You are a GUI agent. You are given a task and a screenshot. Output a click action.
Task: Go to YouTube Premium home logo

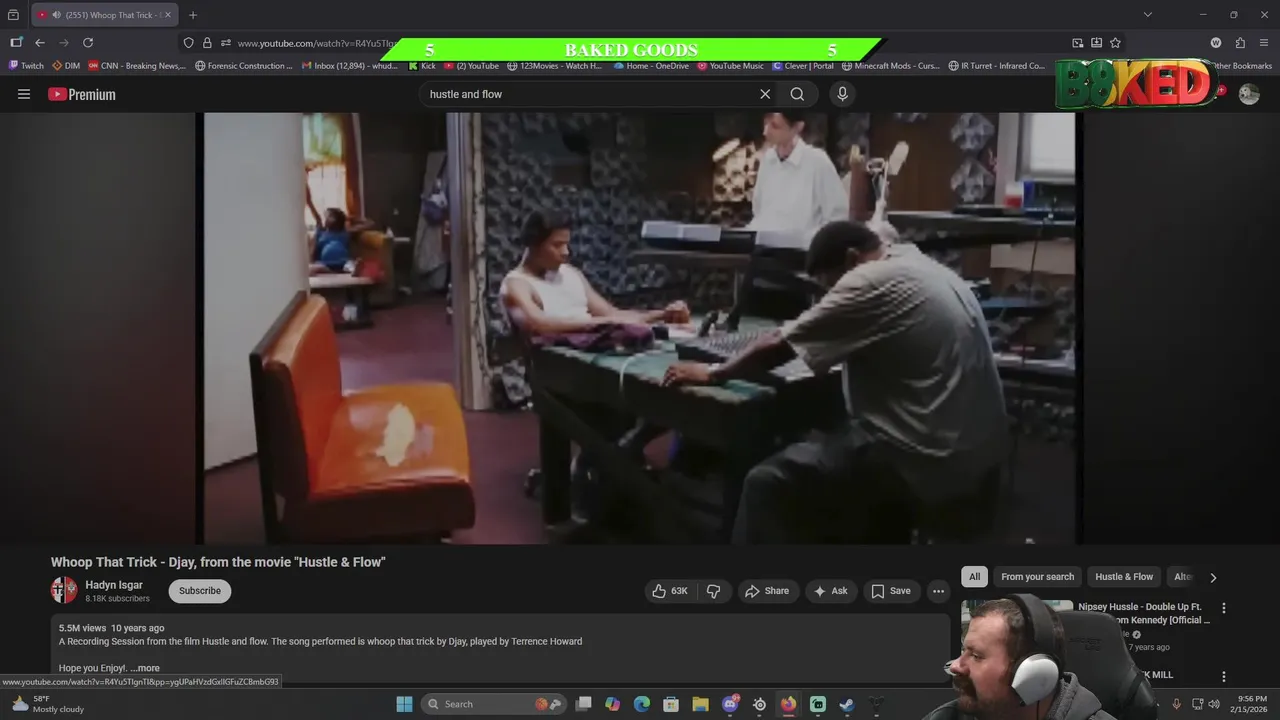(x=82, y=94)
